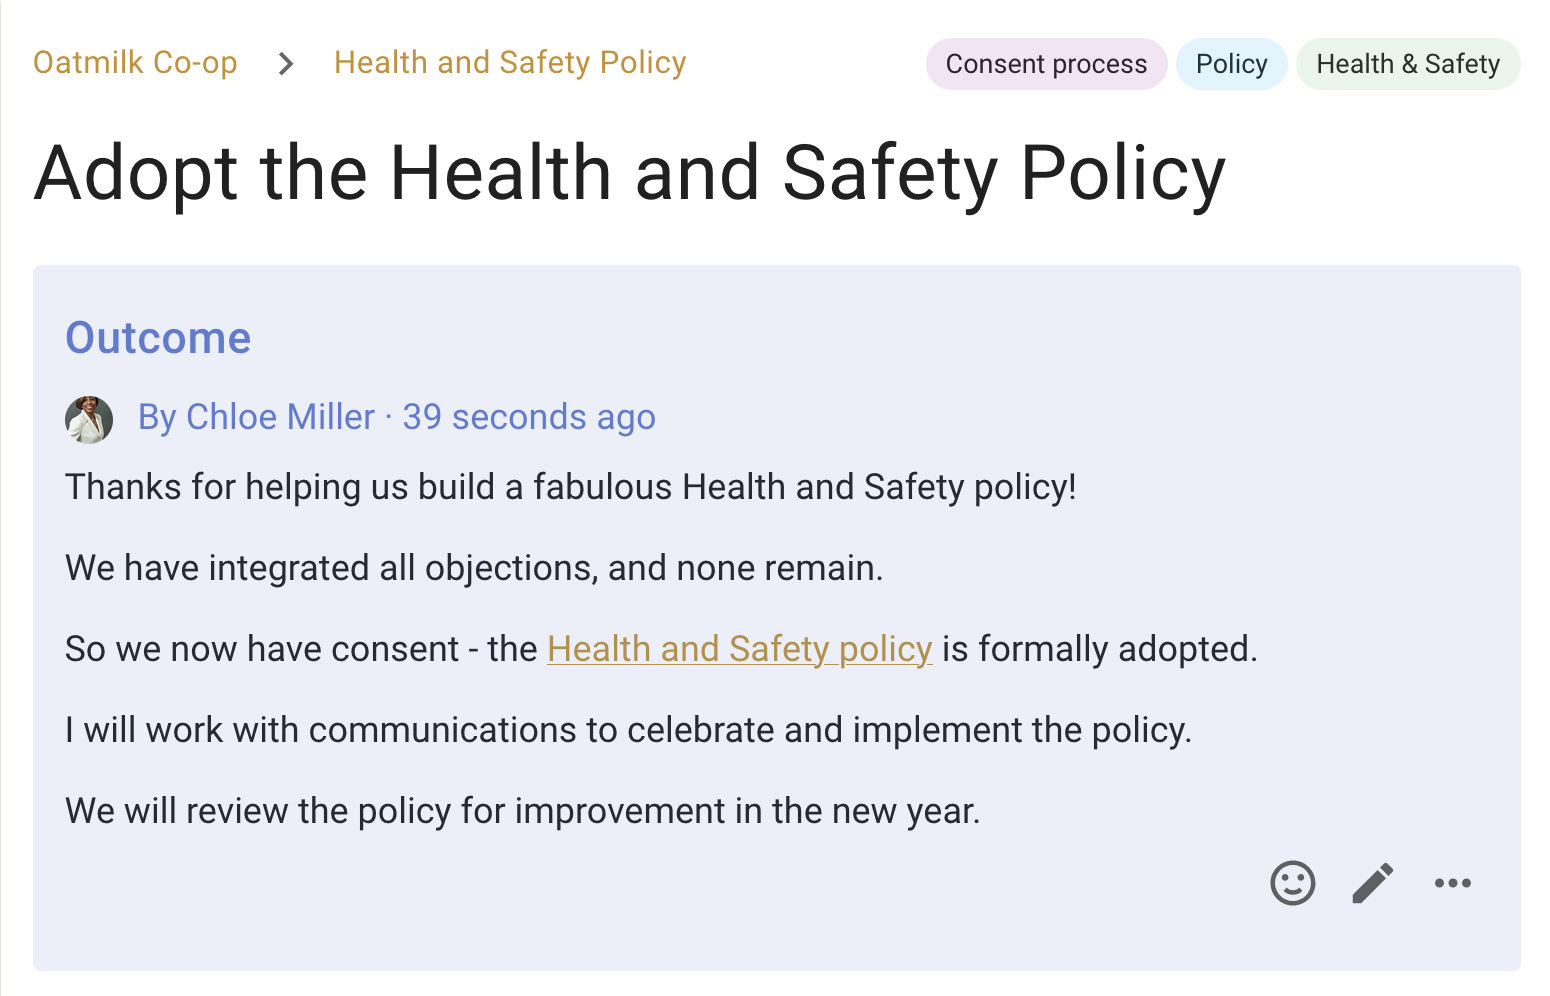Click the words 'is formally adopted'
The image size is (1550, 996).
pyautogui.click(x=1099, y=649)
